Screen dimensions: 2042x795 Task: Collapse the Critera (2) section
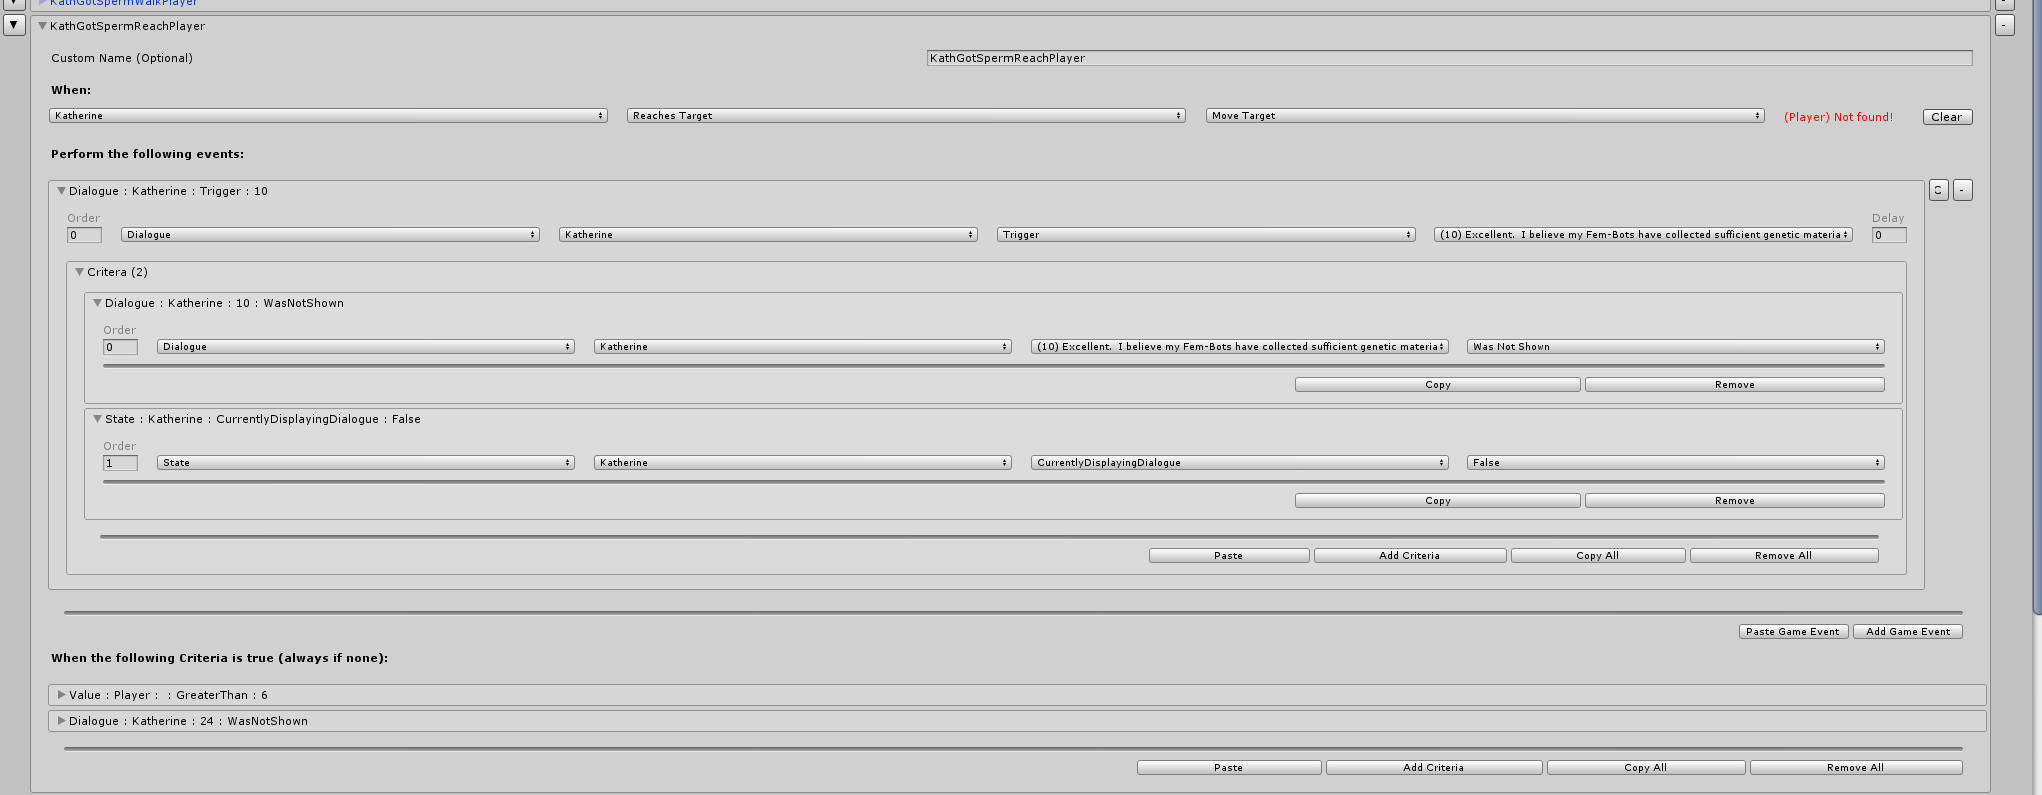click(x=79, y=272)
